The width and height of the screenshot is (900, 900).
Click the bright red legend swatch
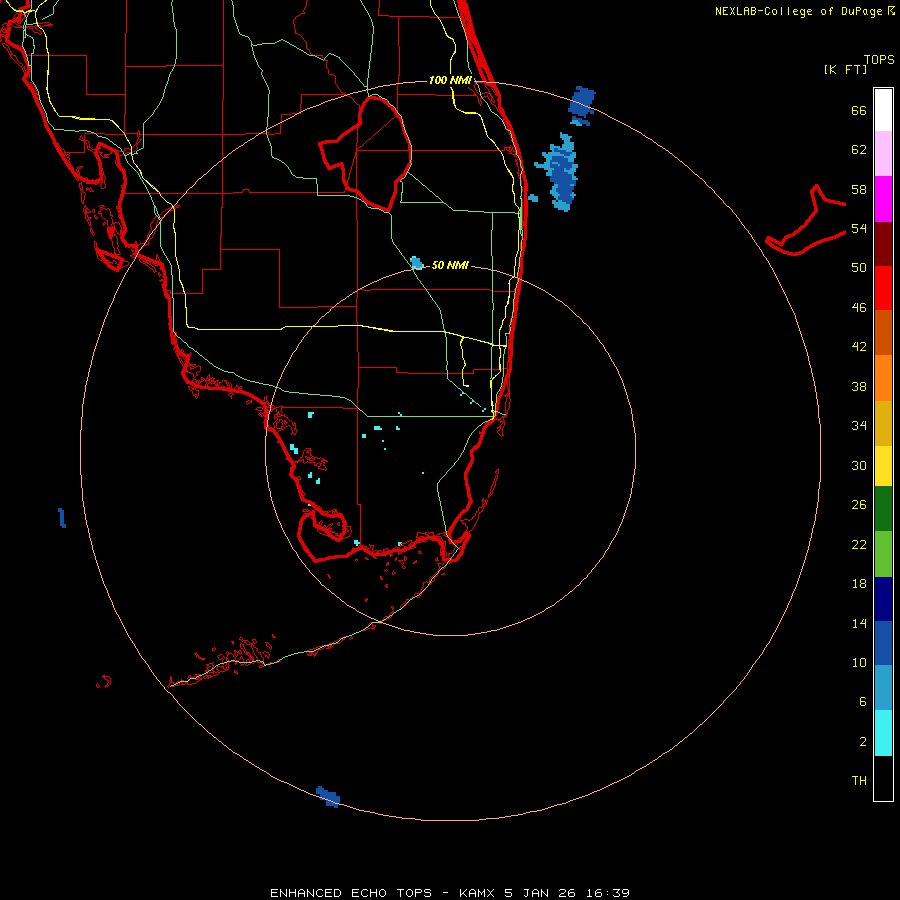coord(883,288)
